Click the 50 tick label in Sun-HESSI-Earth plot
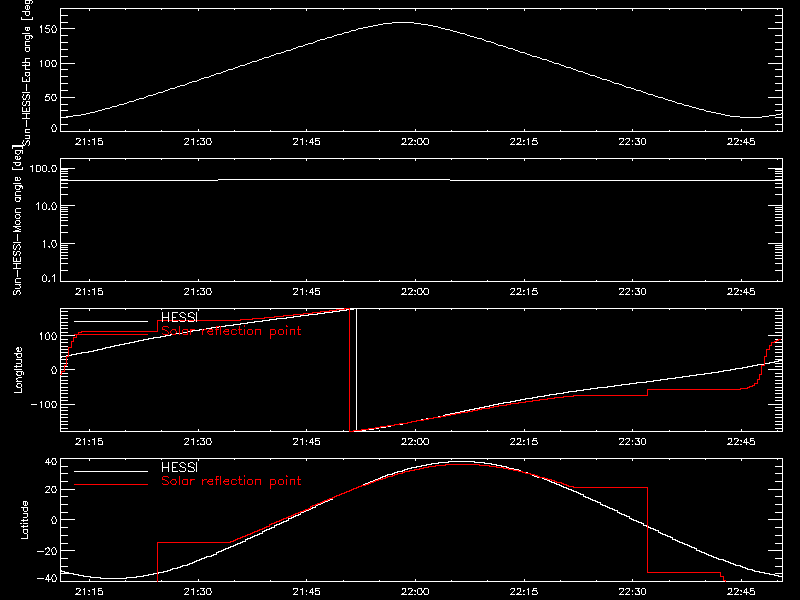Image resolution: width=800 pixels, height=600 pixels. click(51, 98)
